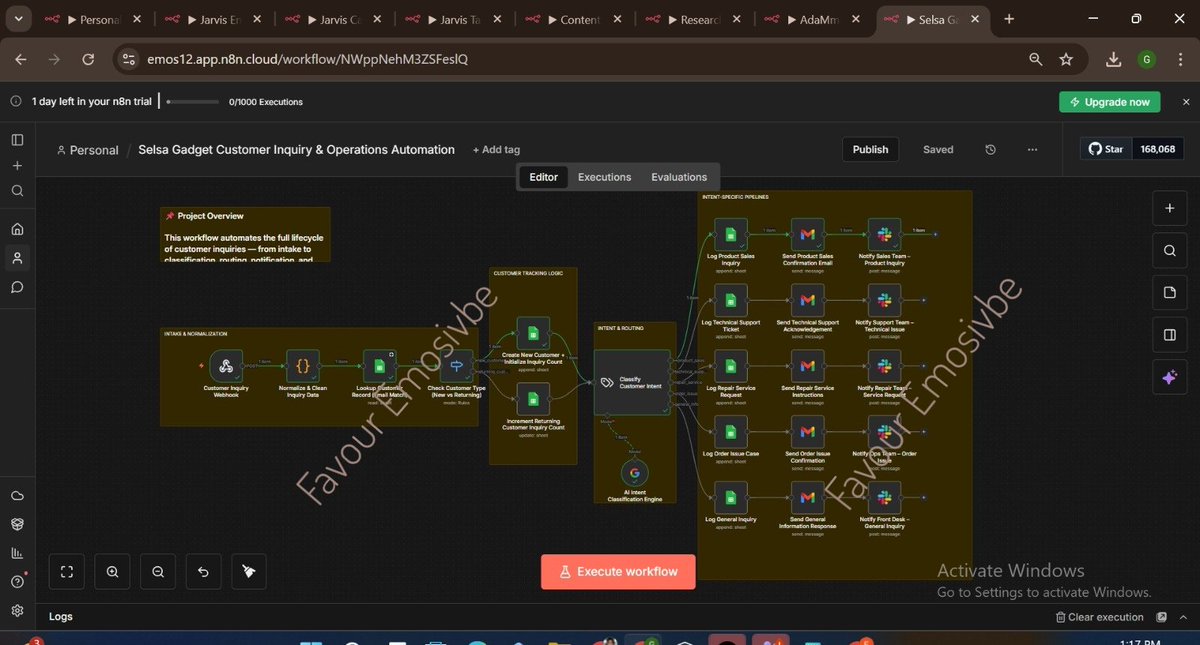Select Notify Front Desk Slack node
Screen dimensions: 1200x645
click(x=884, y=497)
